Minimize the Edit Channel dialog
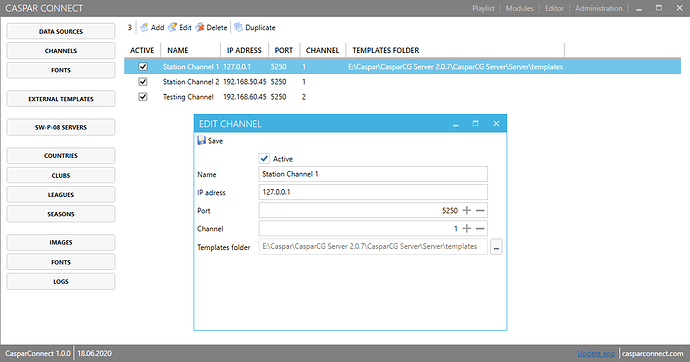 coord(455,124)
